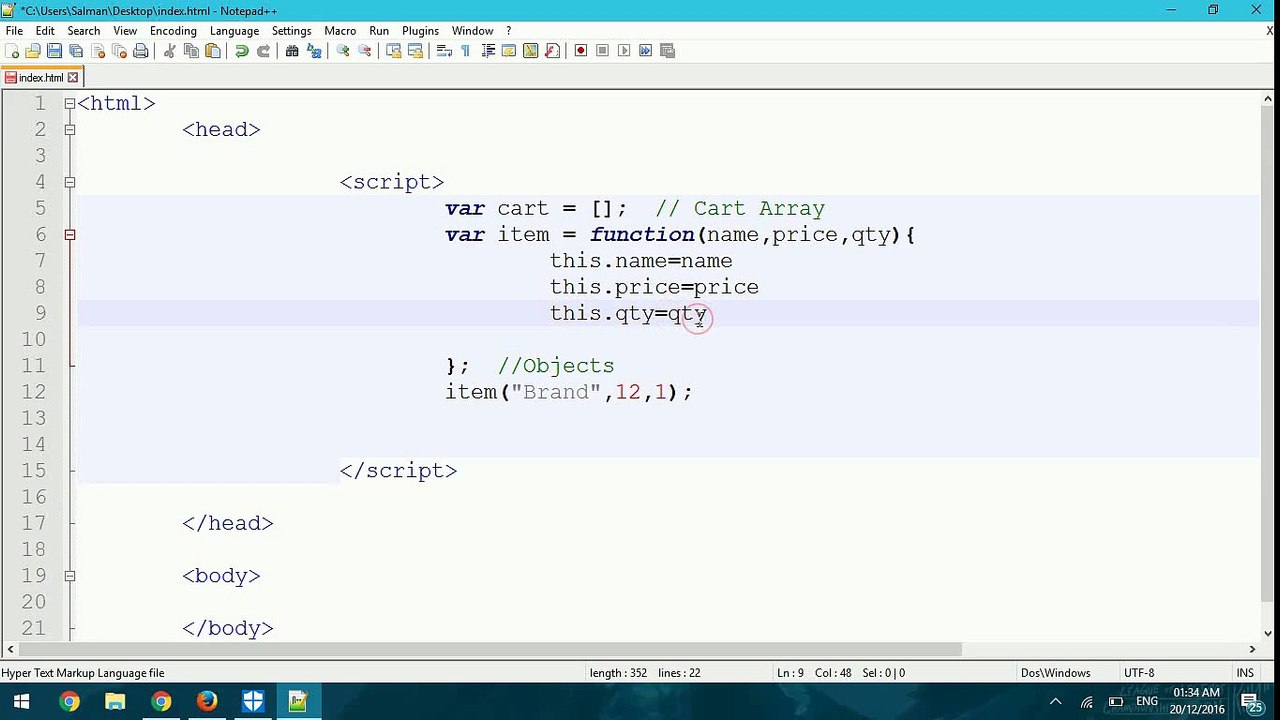The width and height of the screenshot is (1280, 720).
Task: Open the Windows Start menu
Action: 22,701
